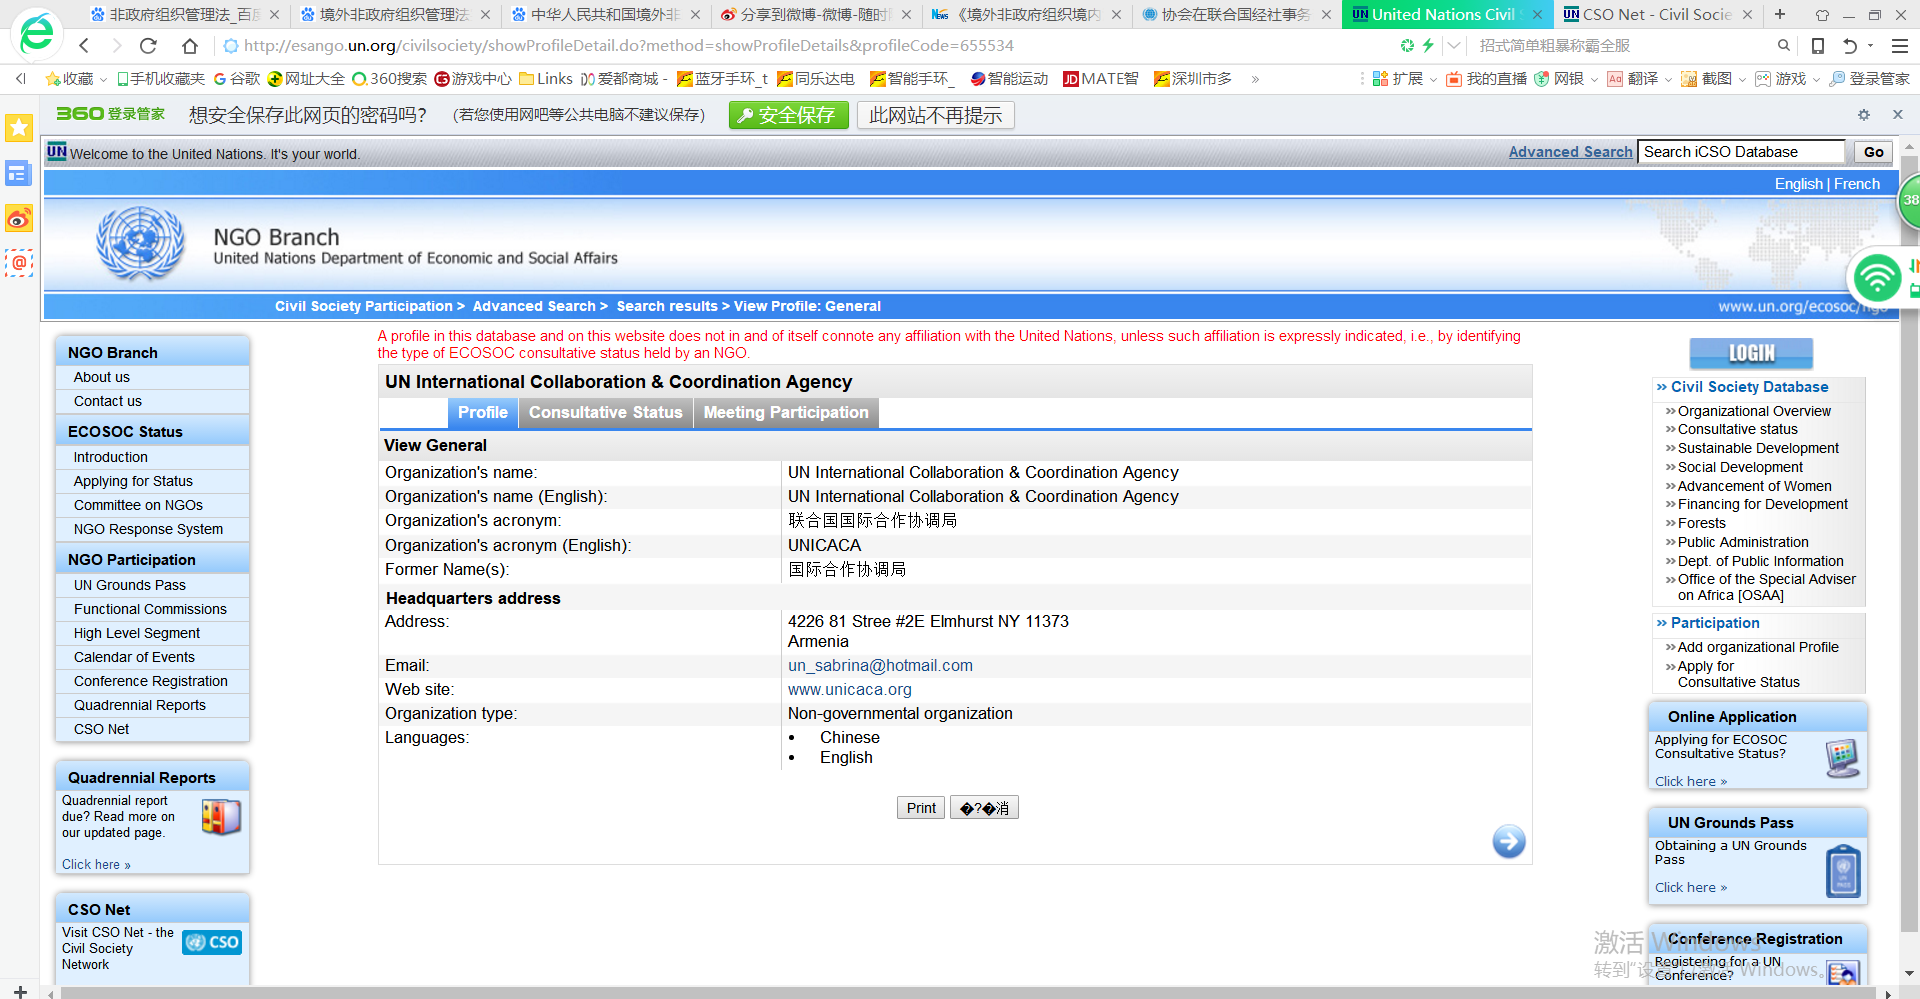Viewport: 1920px width, 999px height.
Task: Open the Advanced Search link
Action: click(x=1570, y=152)
